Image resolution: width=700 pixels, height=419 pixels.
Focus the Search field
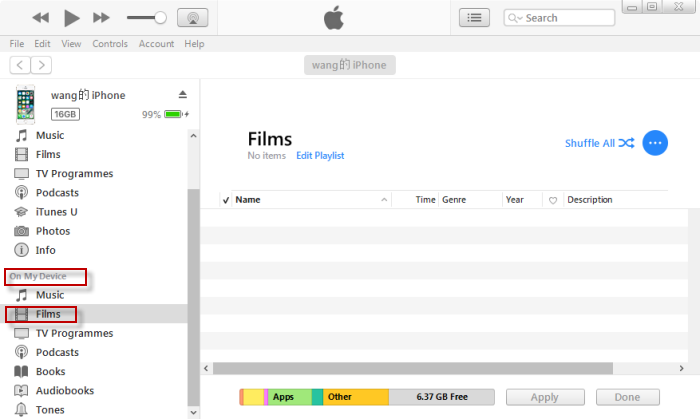click(x=559, y=18)
